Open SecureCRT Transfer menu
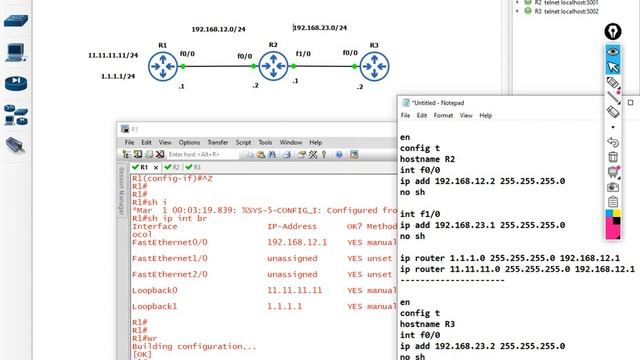640x360 pixels. (218, 142)
